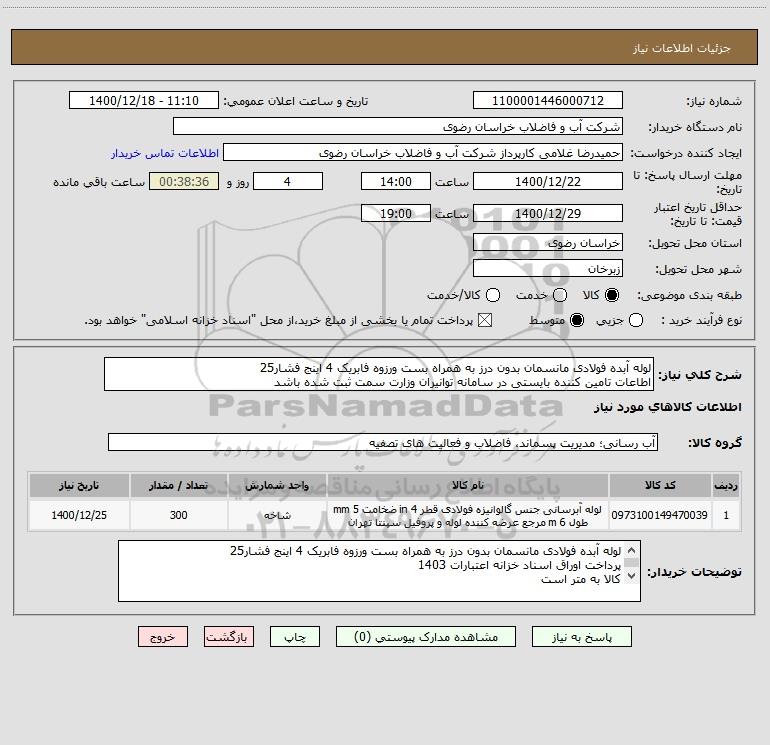770x745 pixels.
Task: Click the delivery city field زبرخان
Action: pyautogui.click(x=548, y=269)
